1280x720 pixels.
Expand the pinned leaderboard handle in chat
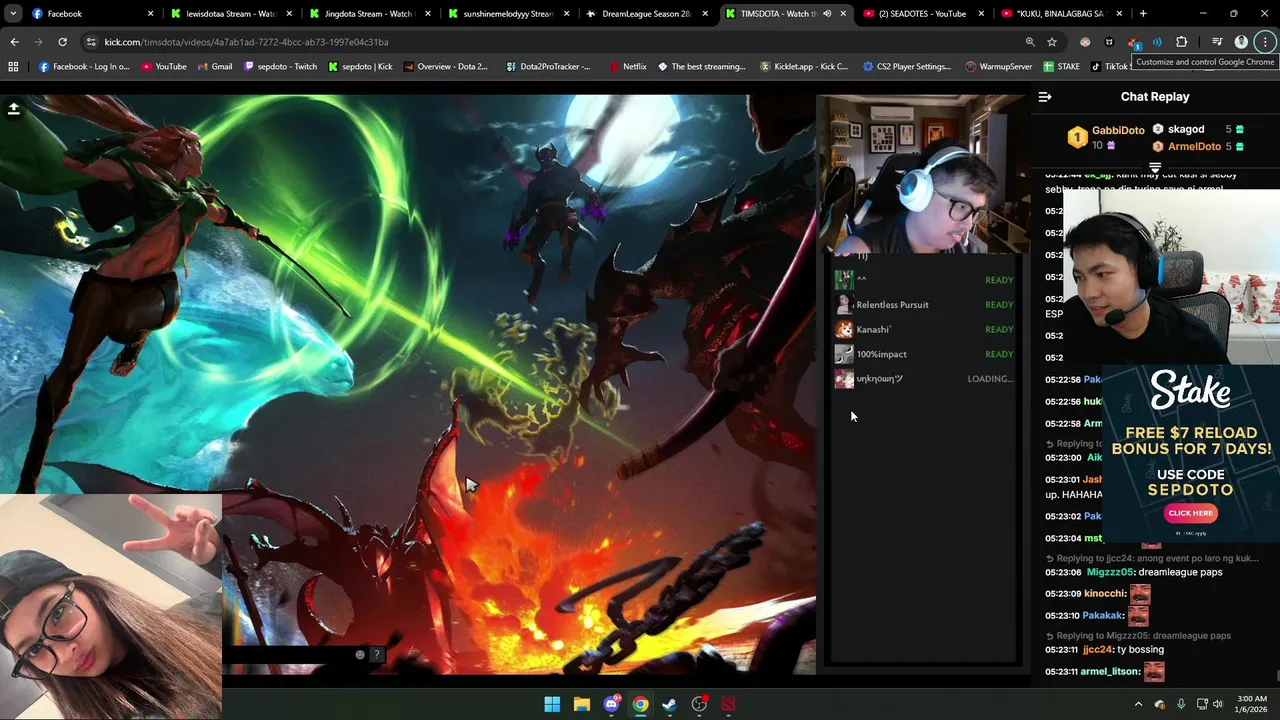[x=1155, y=167]
